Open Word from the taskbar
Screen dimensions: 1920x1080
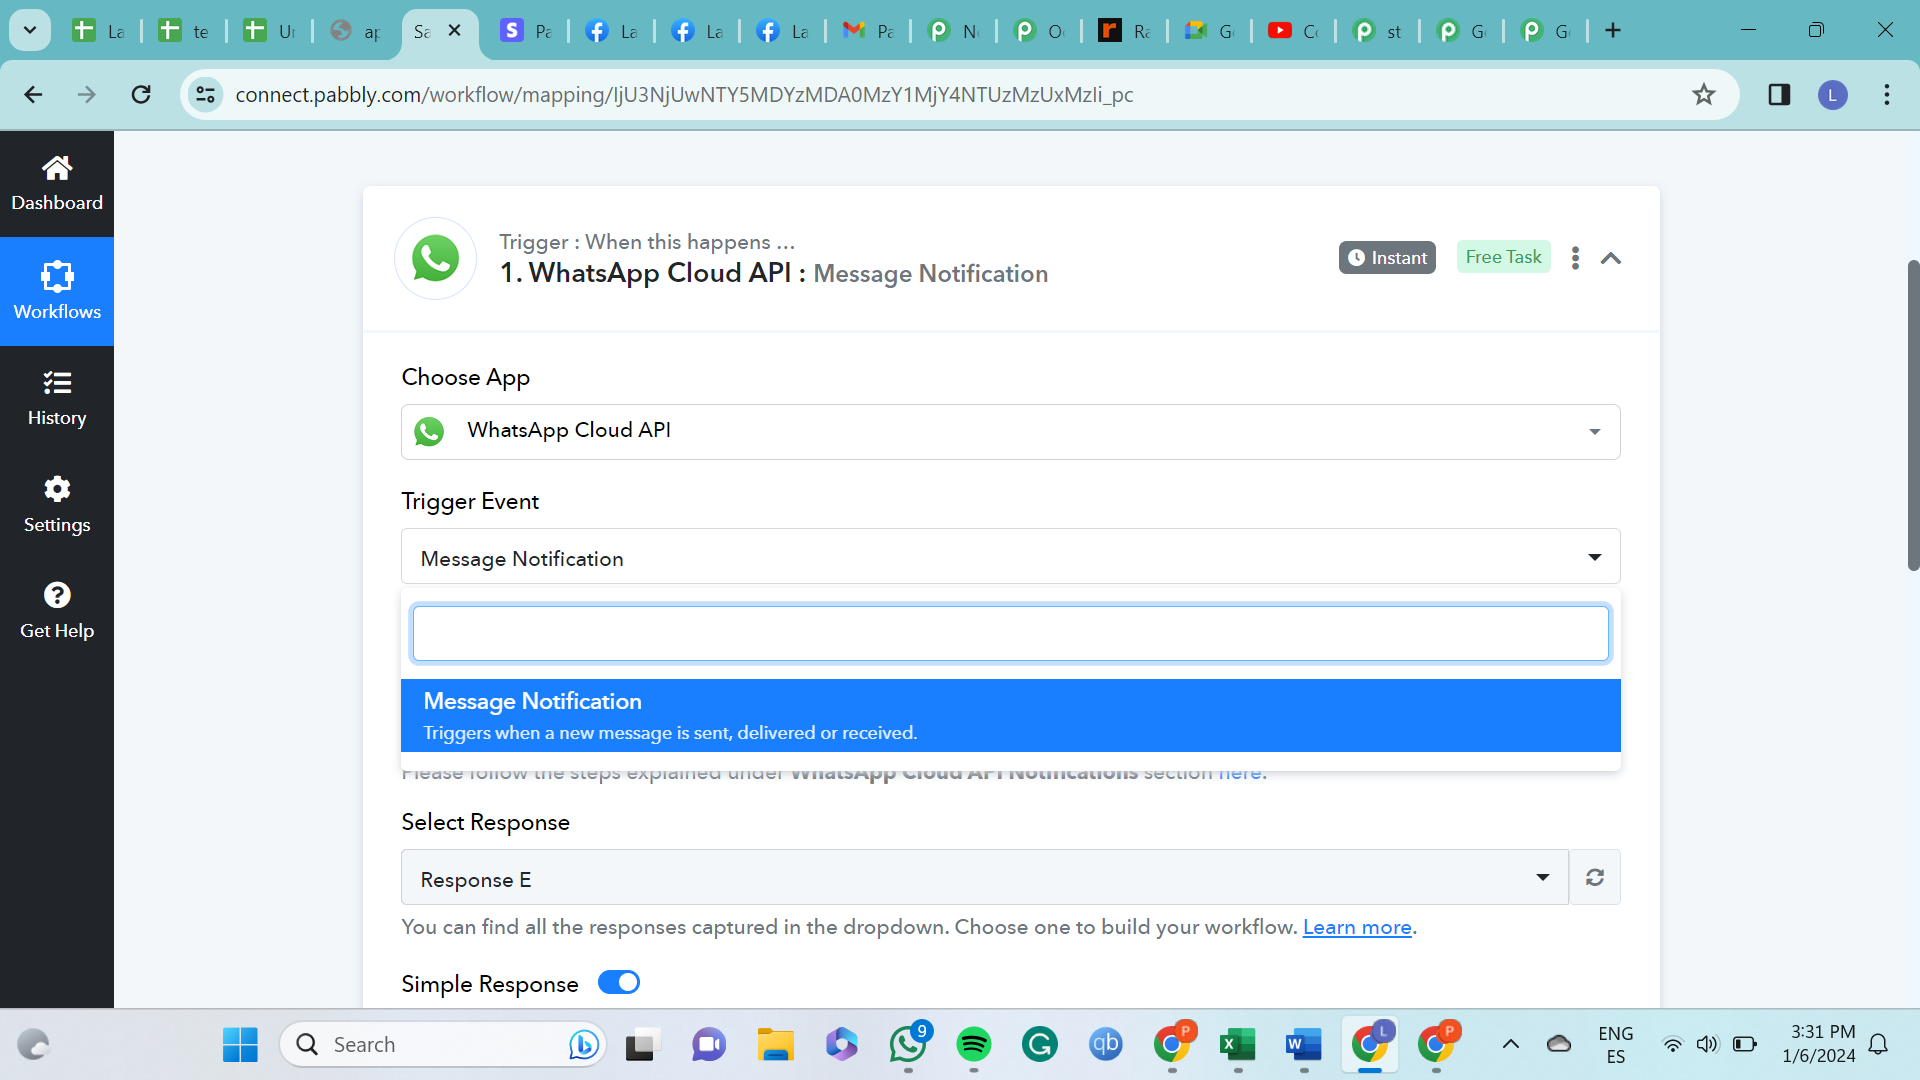(x=1304, y=1045)
